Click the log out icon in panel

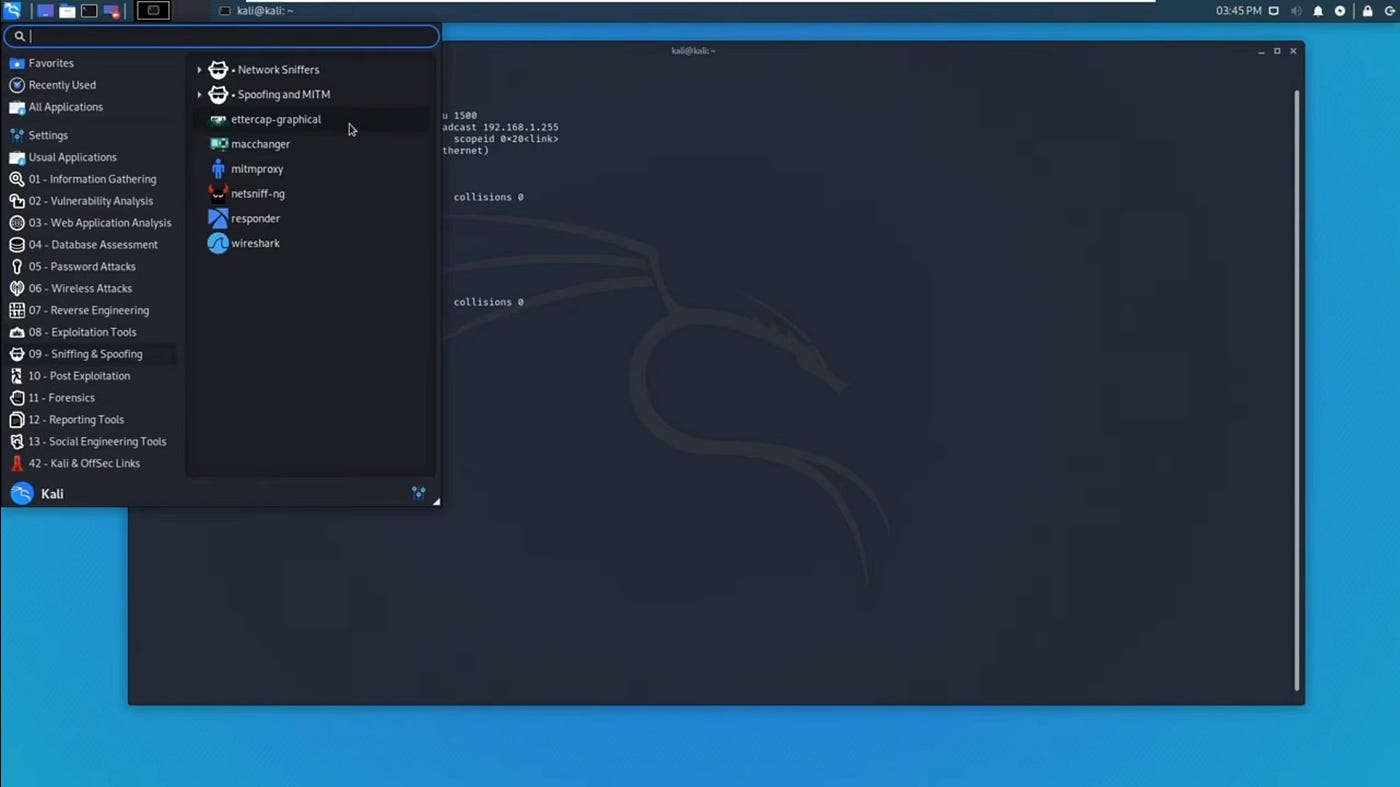pos(1390,11)
